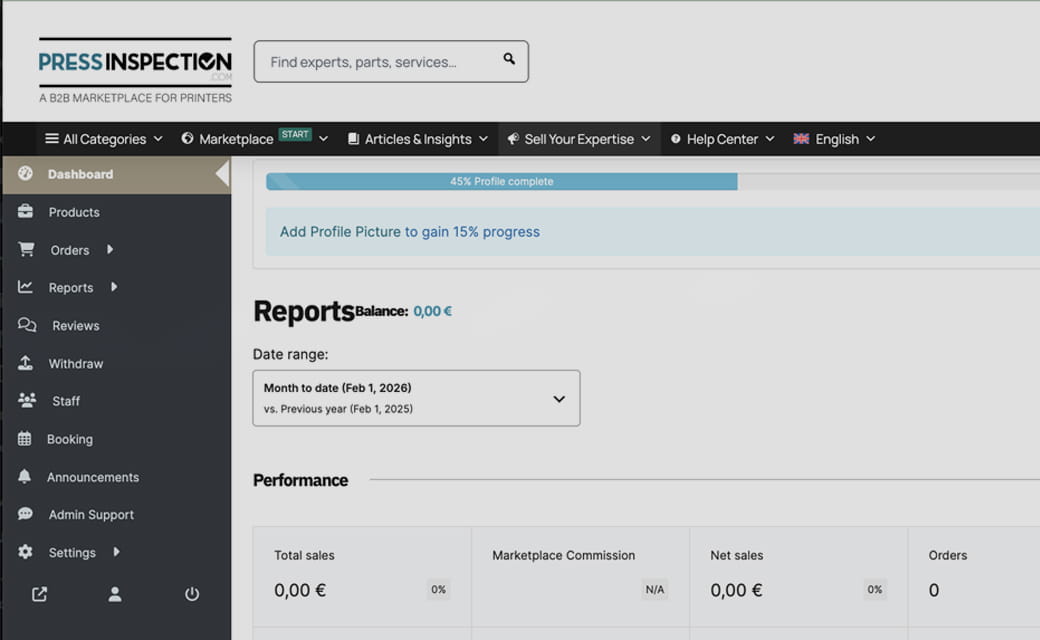1040x640 pixels.
Task: Open the English language dropdown
Action: (834, 138)
